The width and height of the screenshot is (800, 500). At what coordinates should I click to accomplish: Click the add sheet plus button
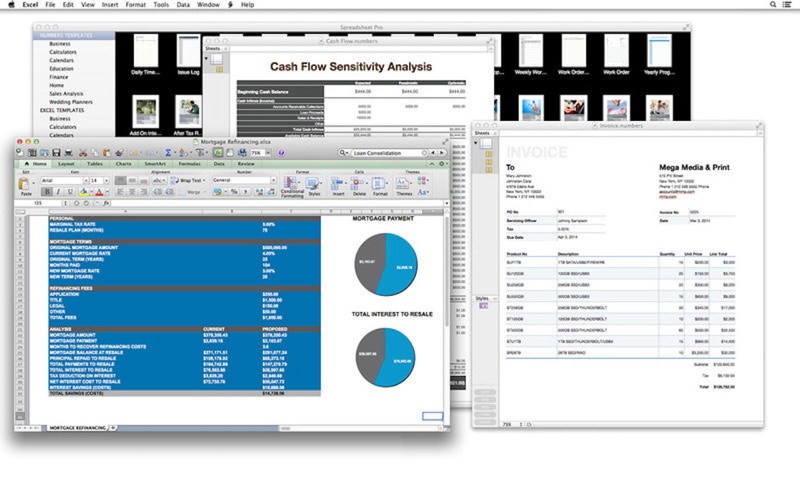click(x=113, y=428)
